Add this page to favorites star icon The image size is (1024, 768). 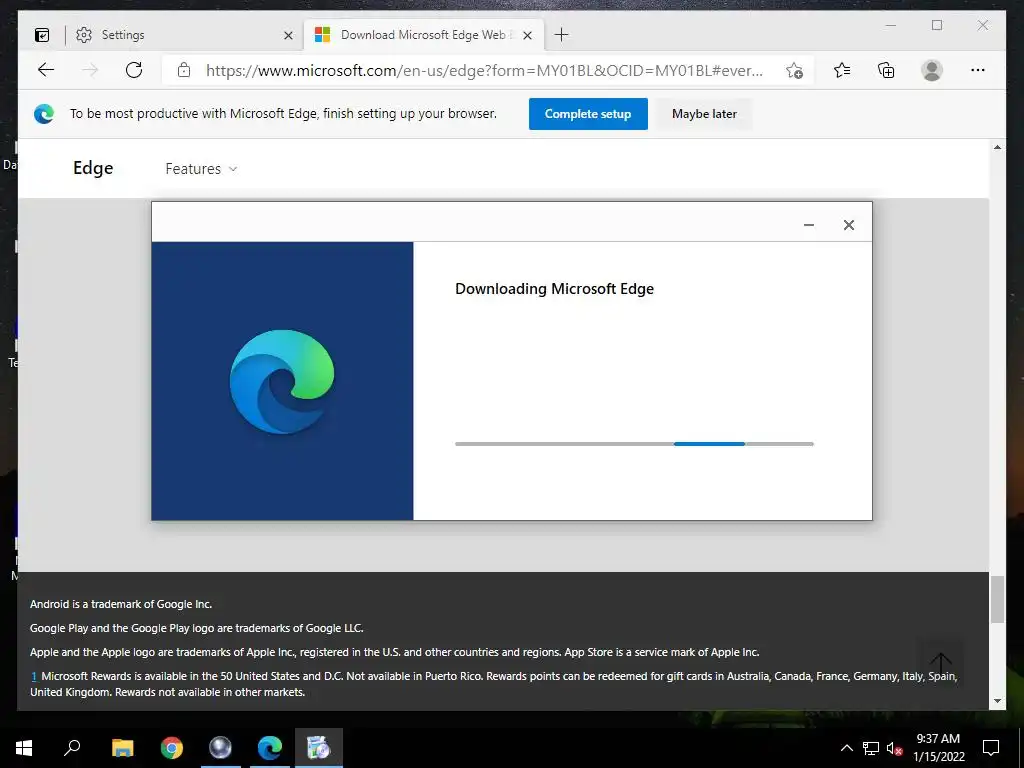[x=794, y=71]
